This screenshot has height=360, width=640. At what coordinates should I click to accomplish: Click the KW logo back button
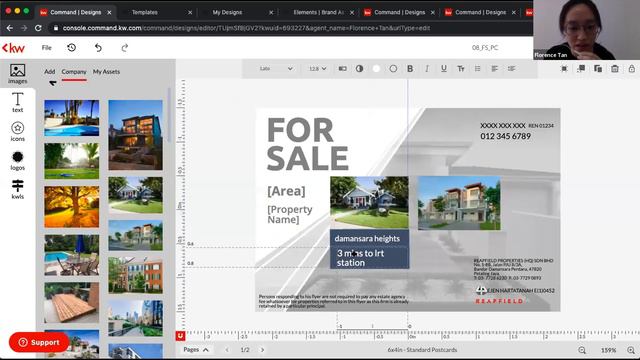(x=13, y=48)
